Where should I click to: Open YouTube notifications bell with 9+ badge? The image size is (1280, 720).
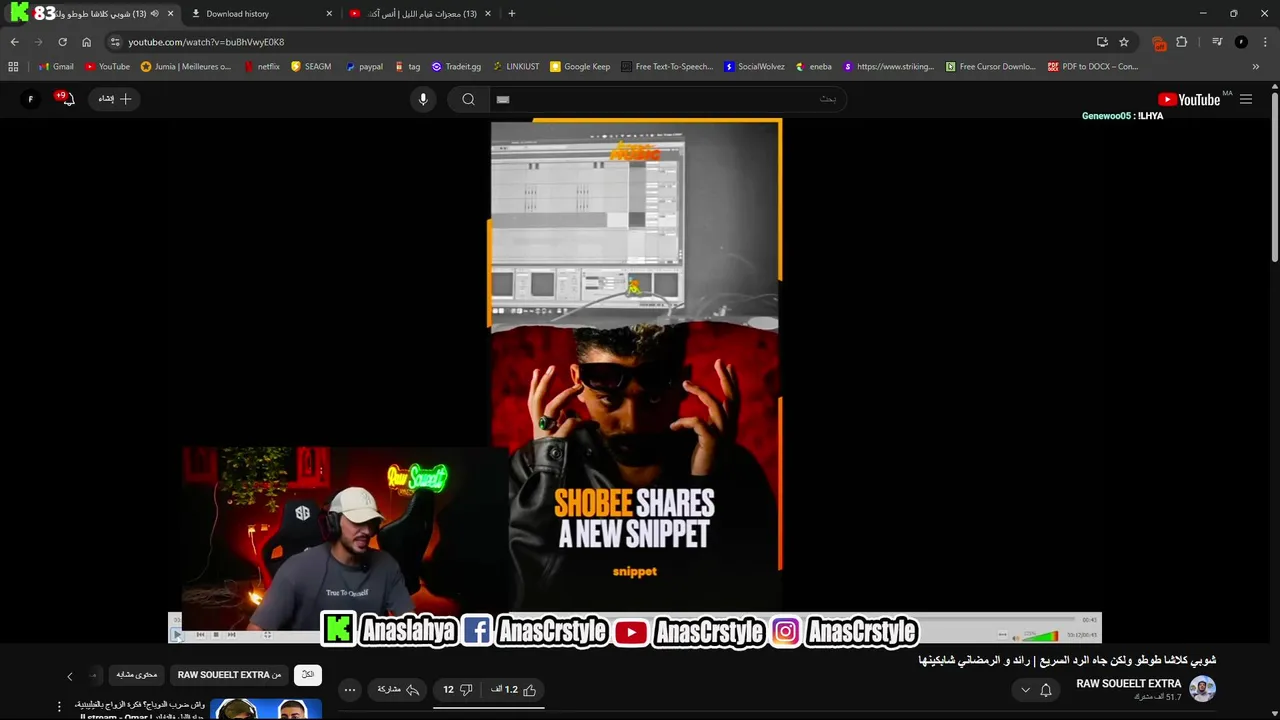[66, 98]
